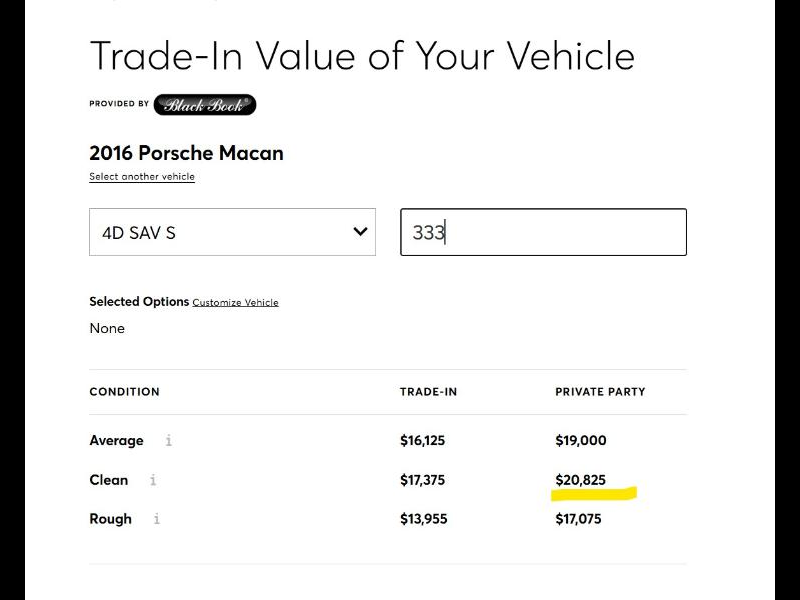This screenshot has width=800, height=600.
Task: Open the Select another vehicle link
Action: pos(141,176)
